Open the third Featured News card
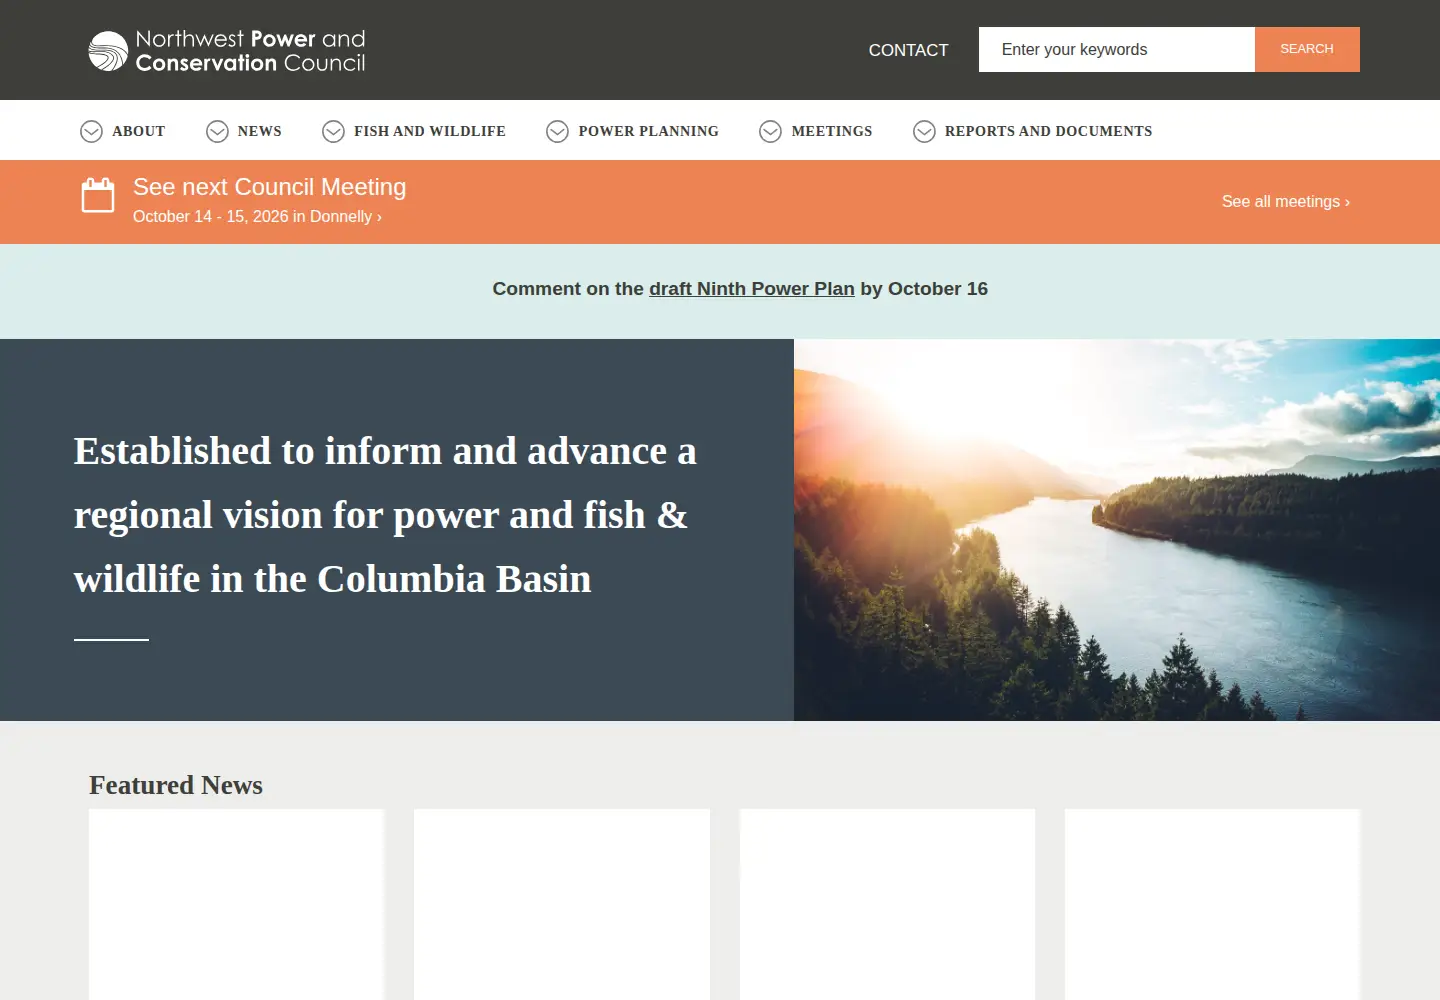 887,905
